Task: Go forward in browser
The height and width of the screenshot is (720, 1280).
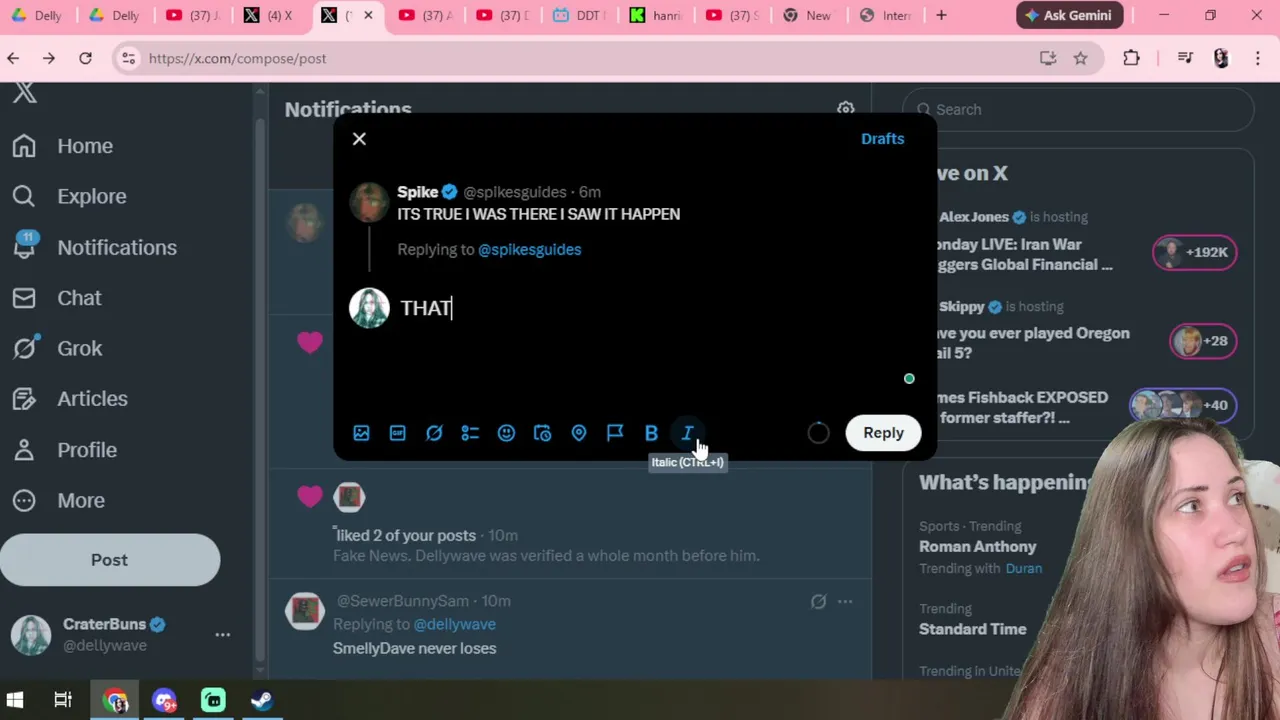Action: pyautogui.click(x=48, y=58)
